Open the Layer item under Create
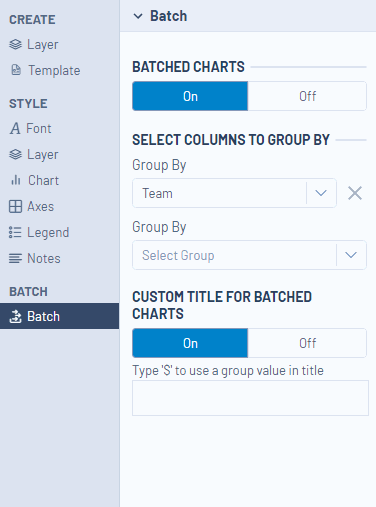The width and height of the screenshot is (376, 507). click(x=34, y=44)
